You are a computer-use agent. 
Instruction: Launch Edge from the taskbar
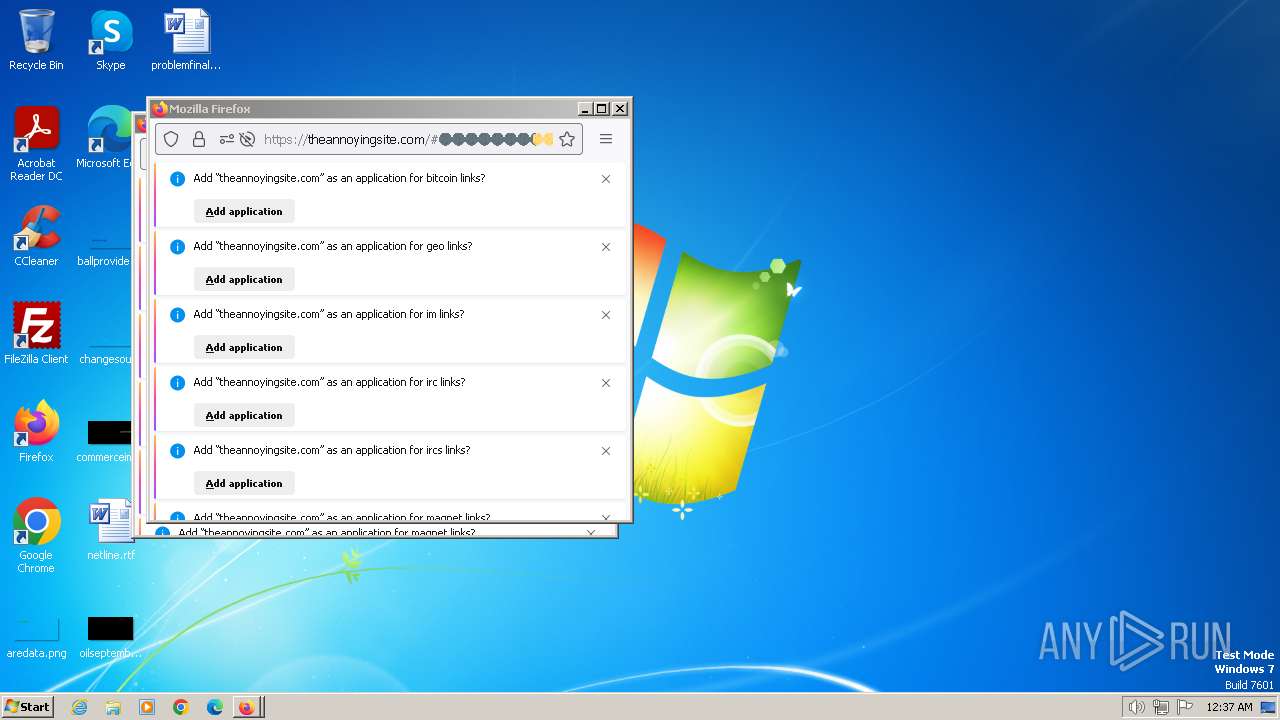(215, 707)
